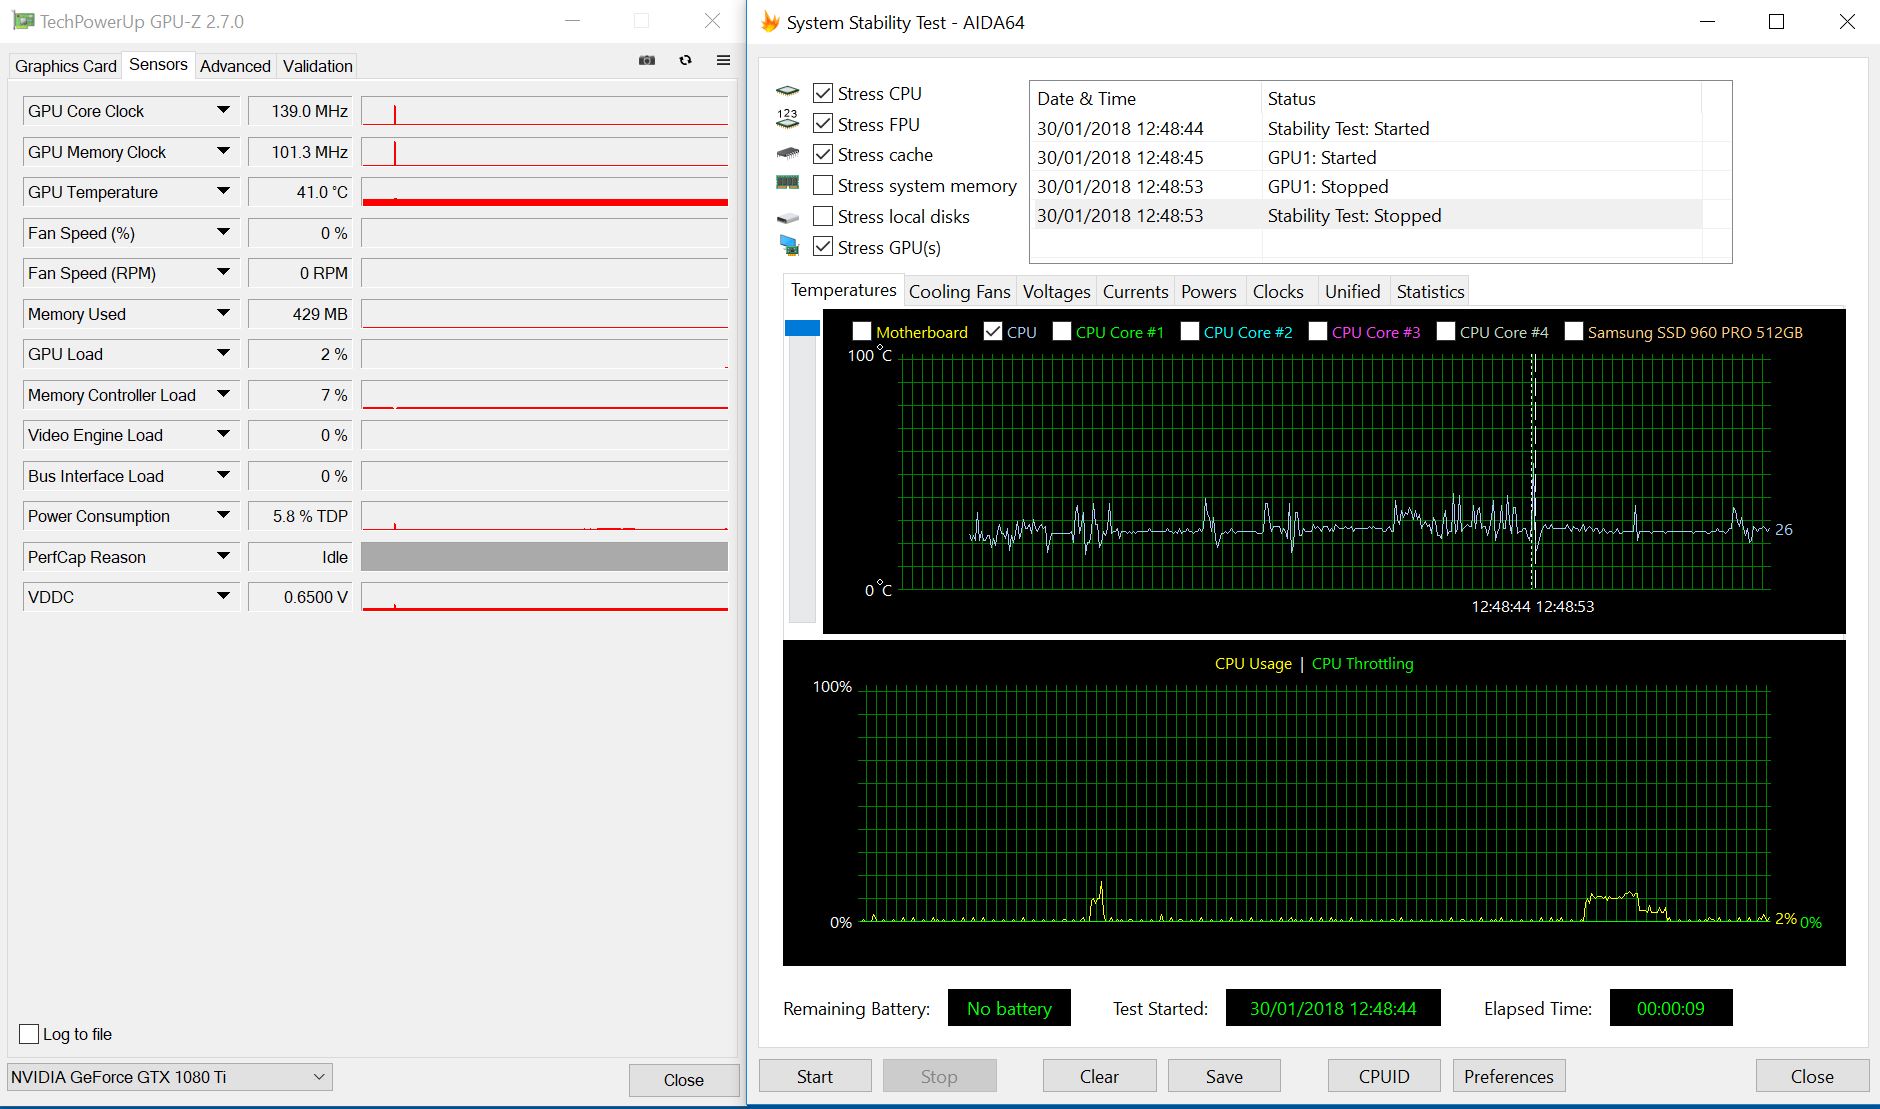Enable the Stress system memory checkbox

click(823, 186)
